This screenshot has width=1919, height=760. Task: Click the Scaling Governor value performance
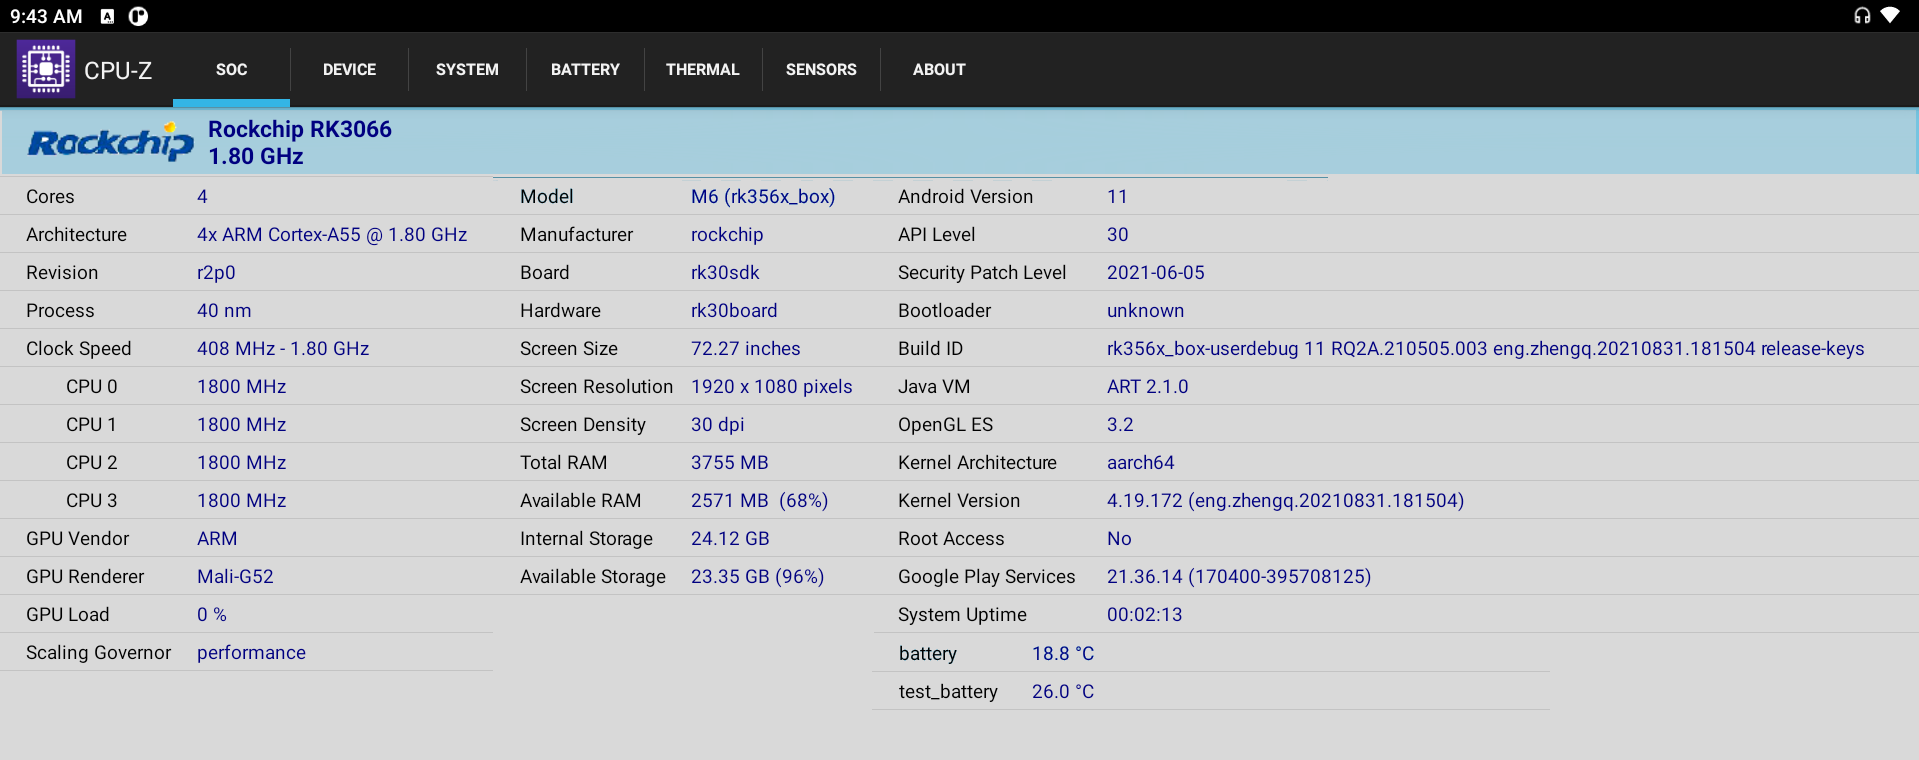[251, 653]
